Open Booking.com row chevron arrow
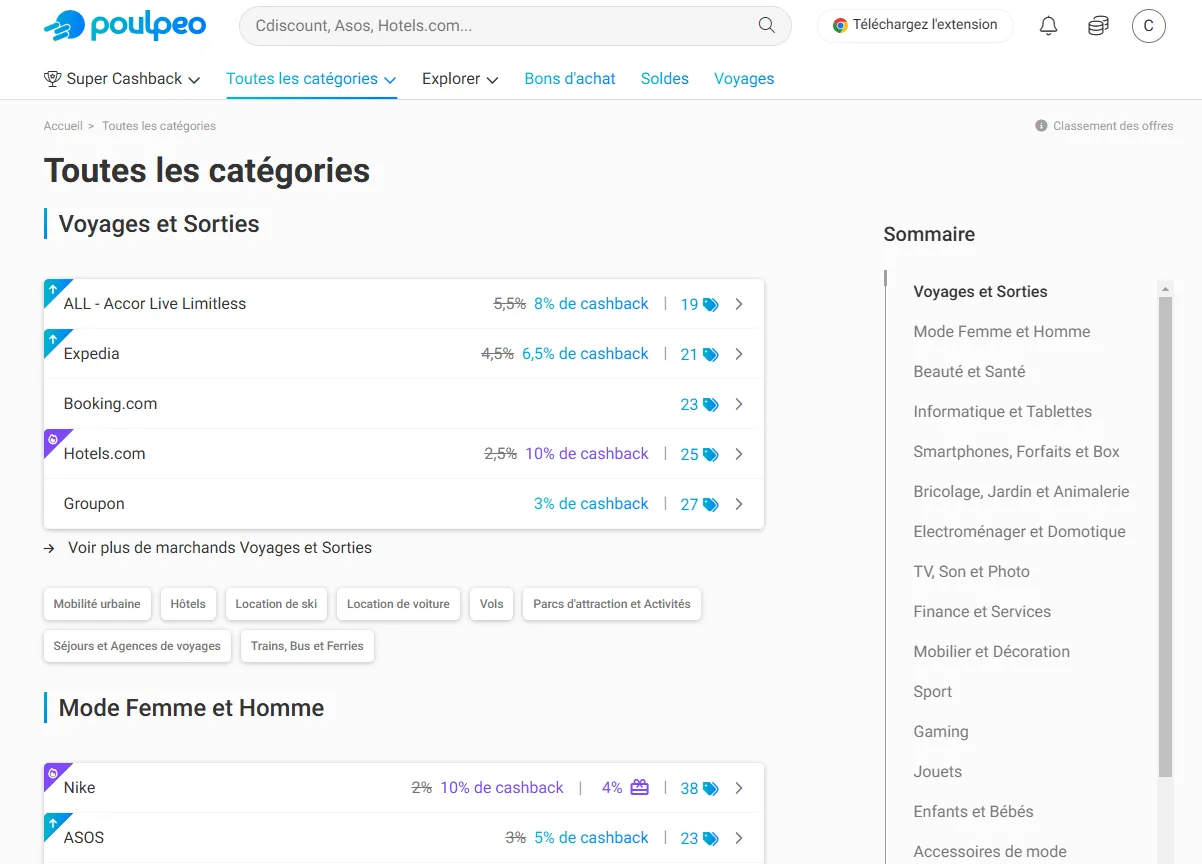Image resolution: width=1202 pixels, height=864 pixels. click(x=739, y=404)
